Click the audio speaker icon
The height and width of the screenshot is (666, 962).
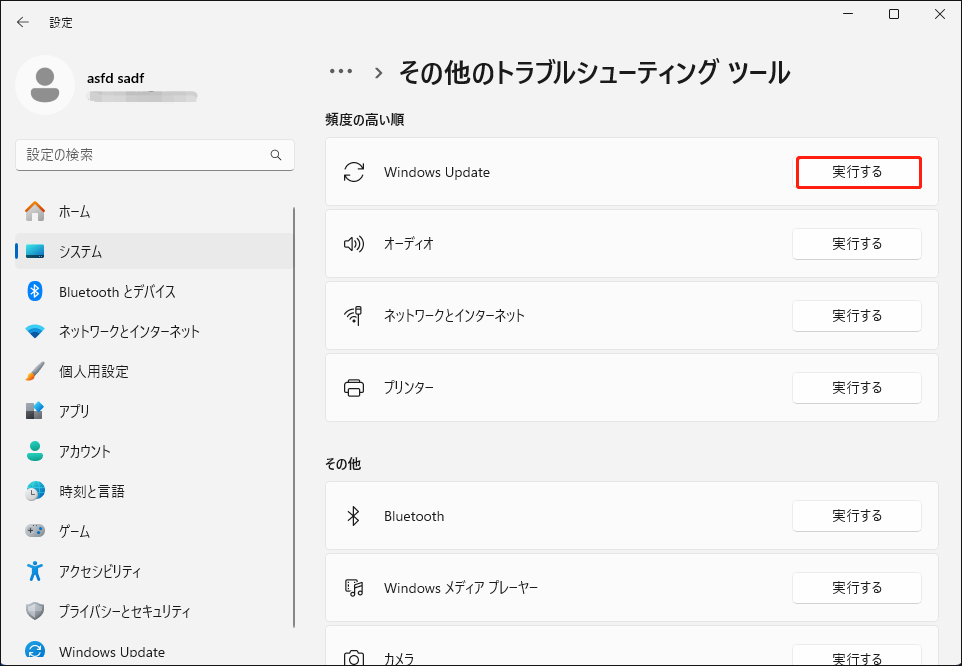353,243
